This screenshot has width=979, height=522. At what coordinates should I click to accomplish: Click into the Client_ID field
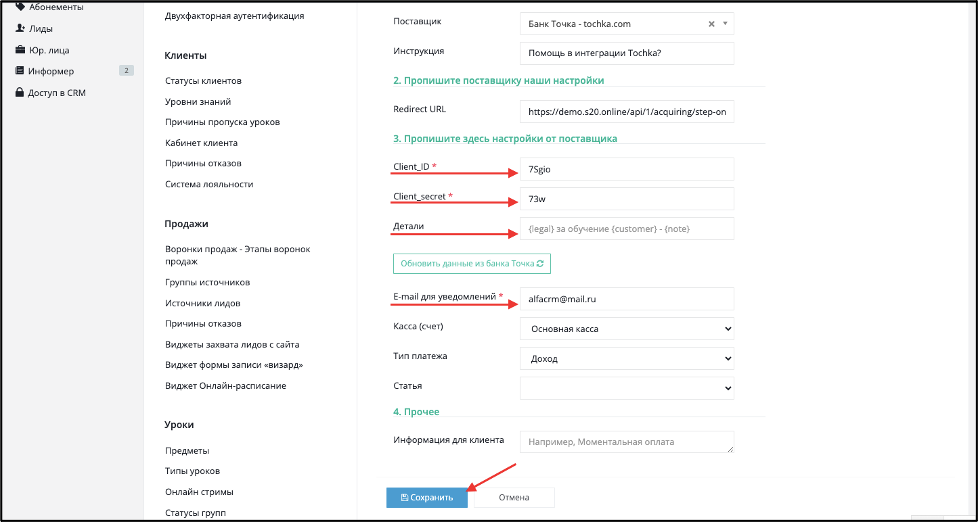point(627,169)
